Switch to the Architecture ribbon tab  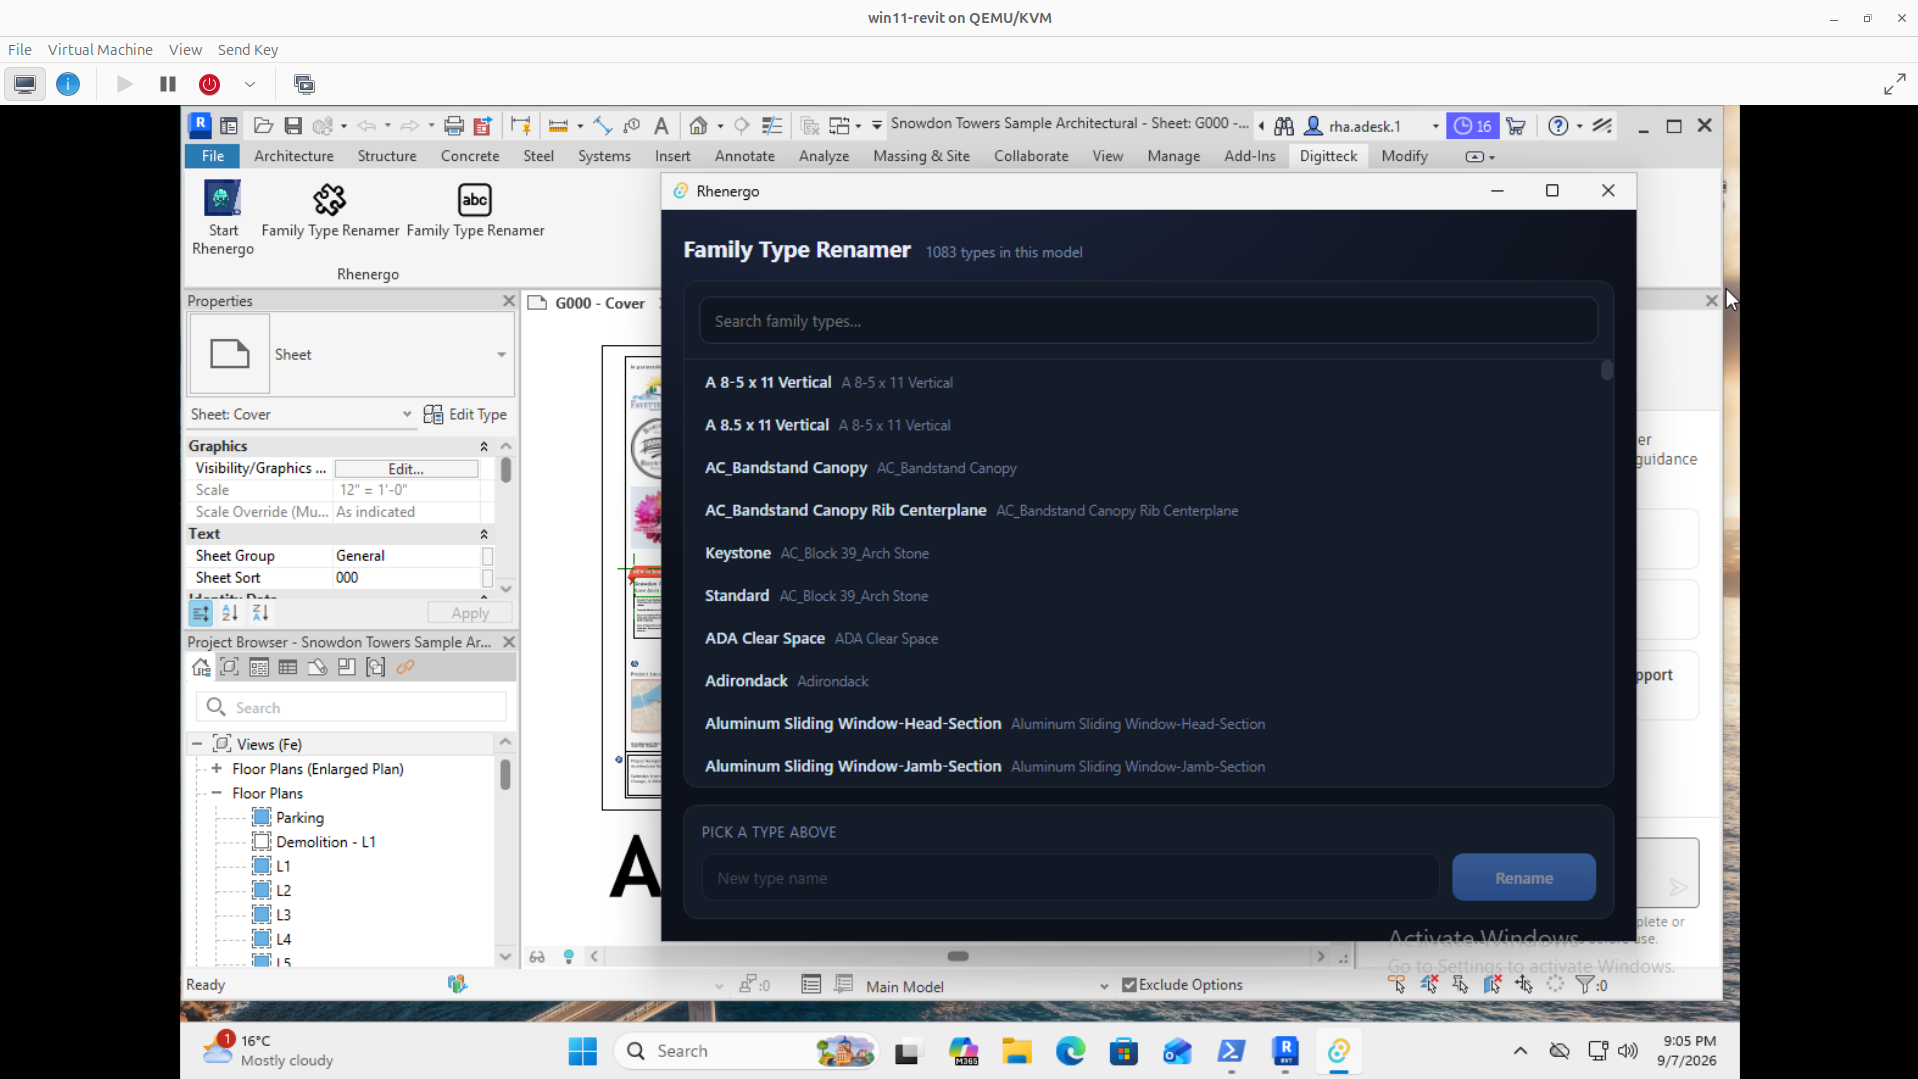(x=294, y=156)
